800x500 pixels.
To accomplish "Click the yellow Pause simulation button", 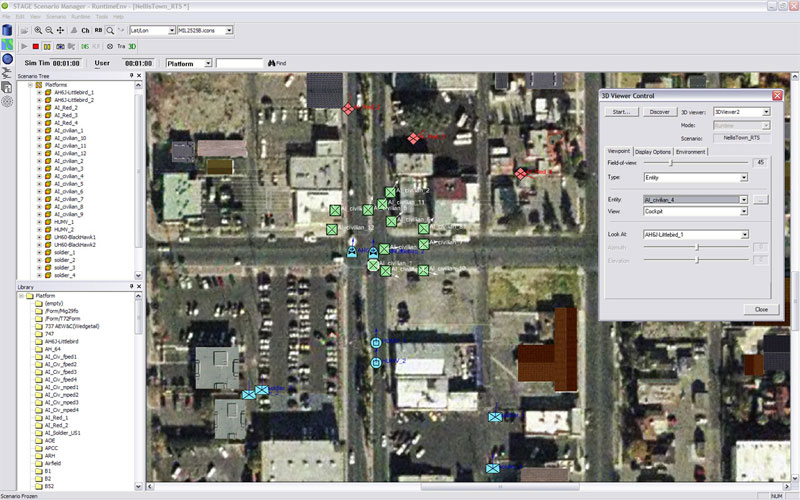I will [x=48, y=46].
